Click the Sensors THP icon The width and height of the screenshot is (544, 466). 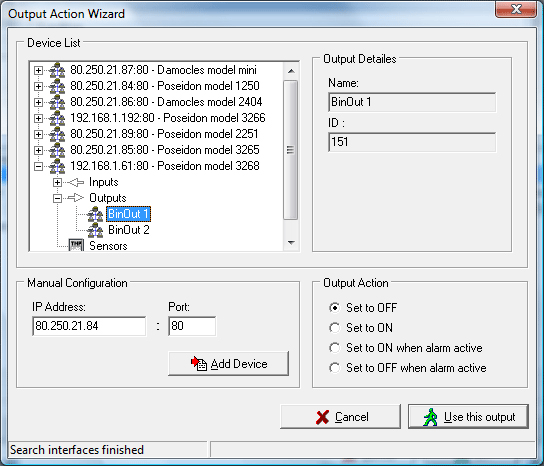click(76, 245)
